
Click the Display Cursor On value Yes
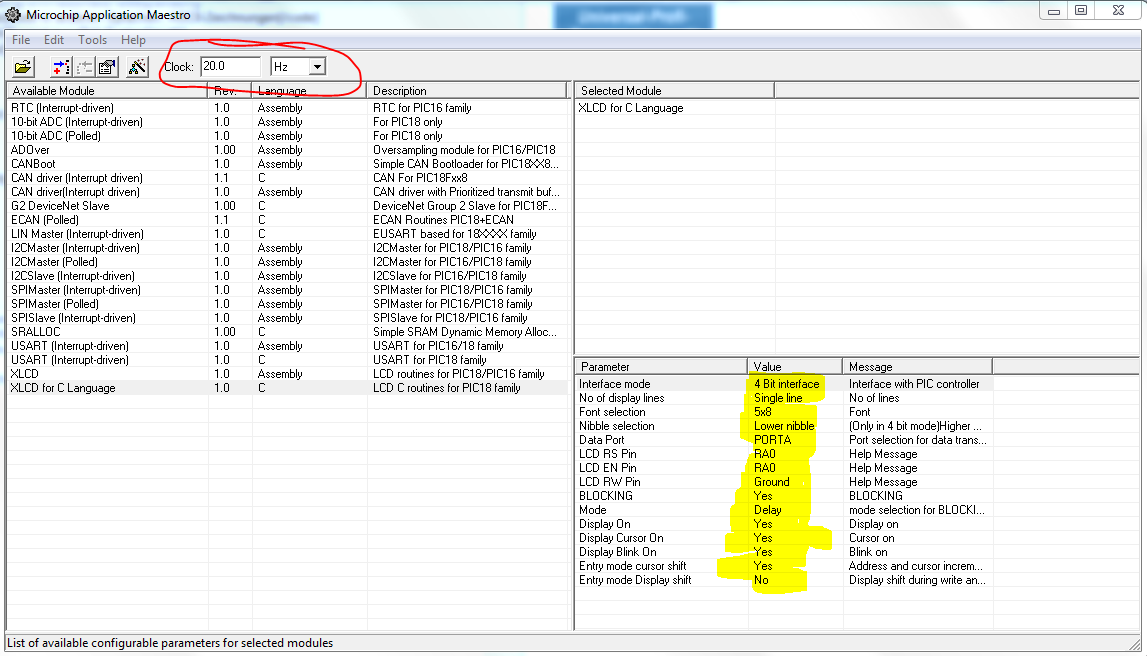tap(762, 538)
